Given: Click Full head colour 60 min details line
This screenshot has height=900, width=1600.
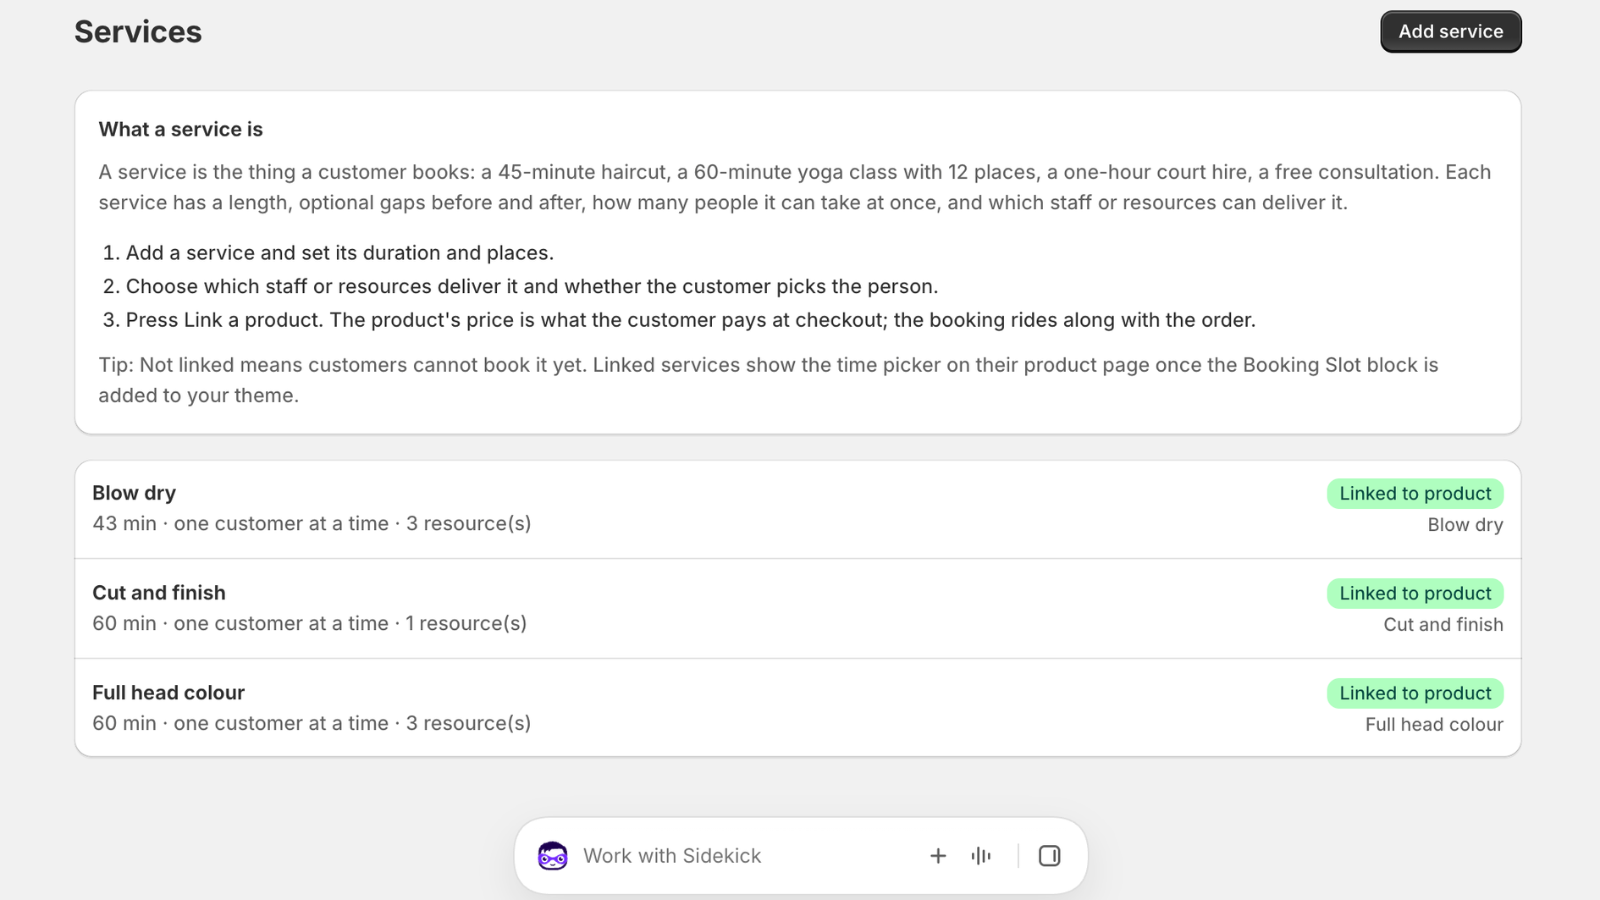Looking at the screenshot, I should tap(312, 724).
